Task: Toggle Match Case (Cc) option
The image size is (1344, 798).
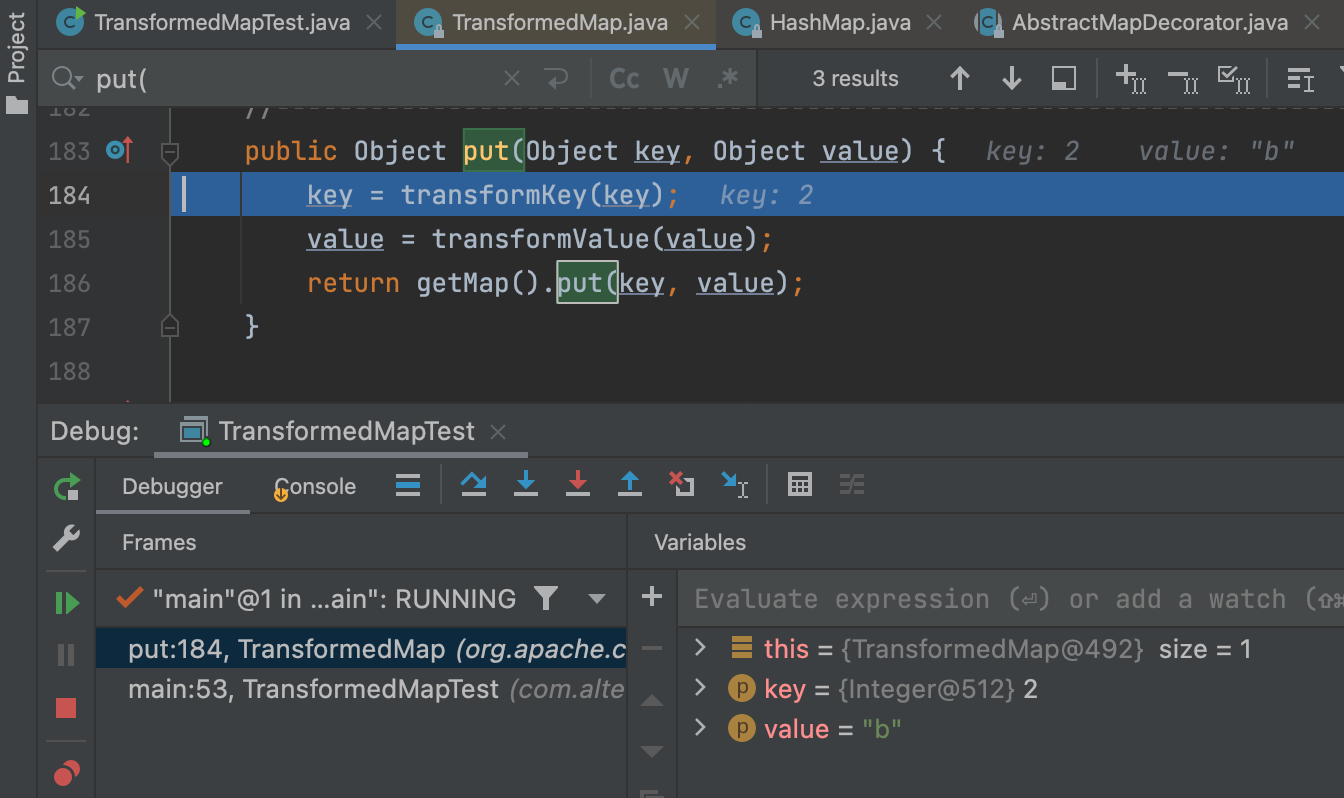Action: click(x=624, y=79)
